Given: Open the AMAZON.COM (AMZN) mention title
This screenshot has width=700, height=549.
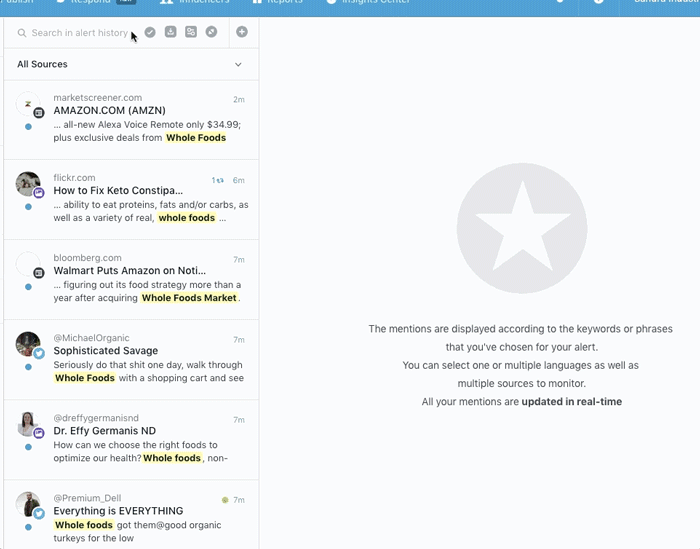Looking at the screenshot, I should [x=109, y=110].
